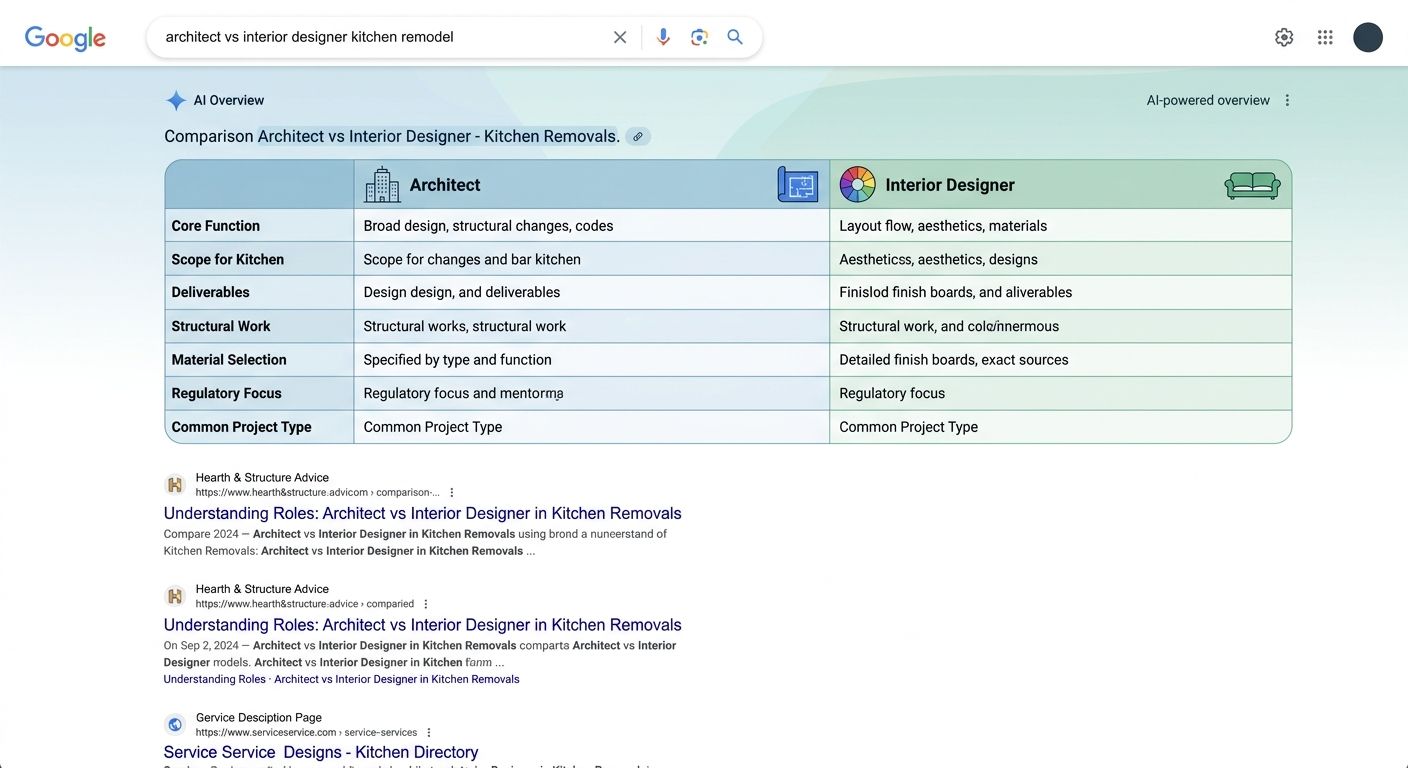Click the Google logo
Viewport: 1408px width, 768px height.
click(x=65, y=38)
